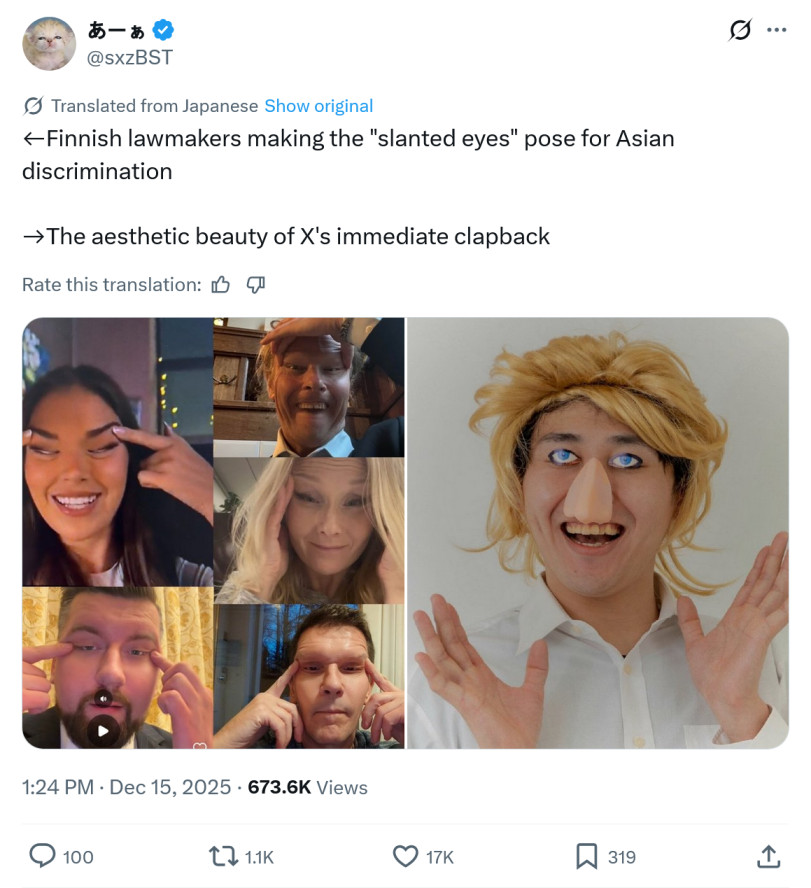Image resolution: width=811 pixels, height=888 pixels.
Task: Play the video in collage image
Action: coord(103,731)
